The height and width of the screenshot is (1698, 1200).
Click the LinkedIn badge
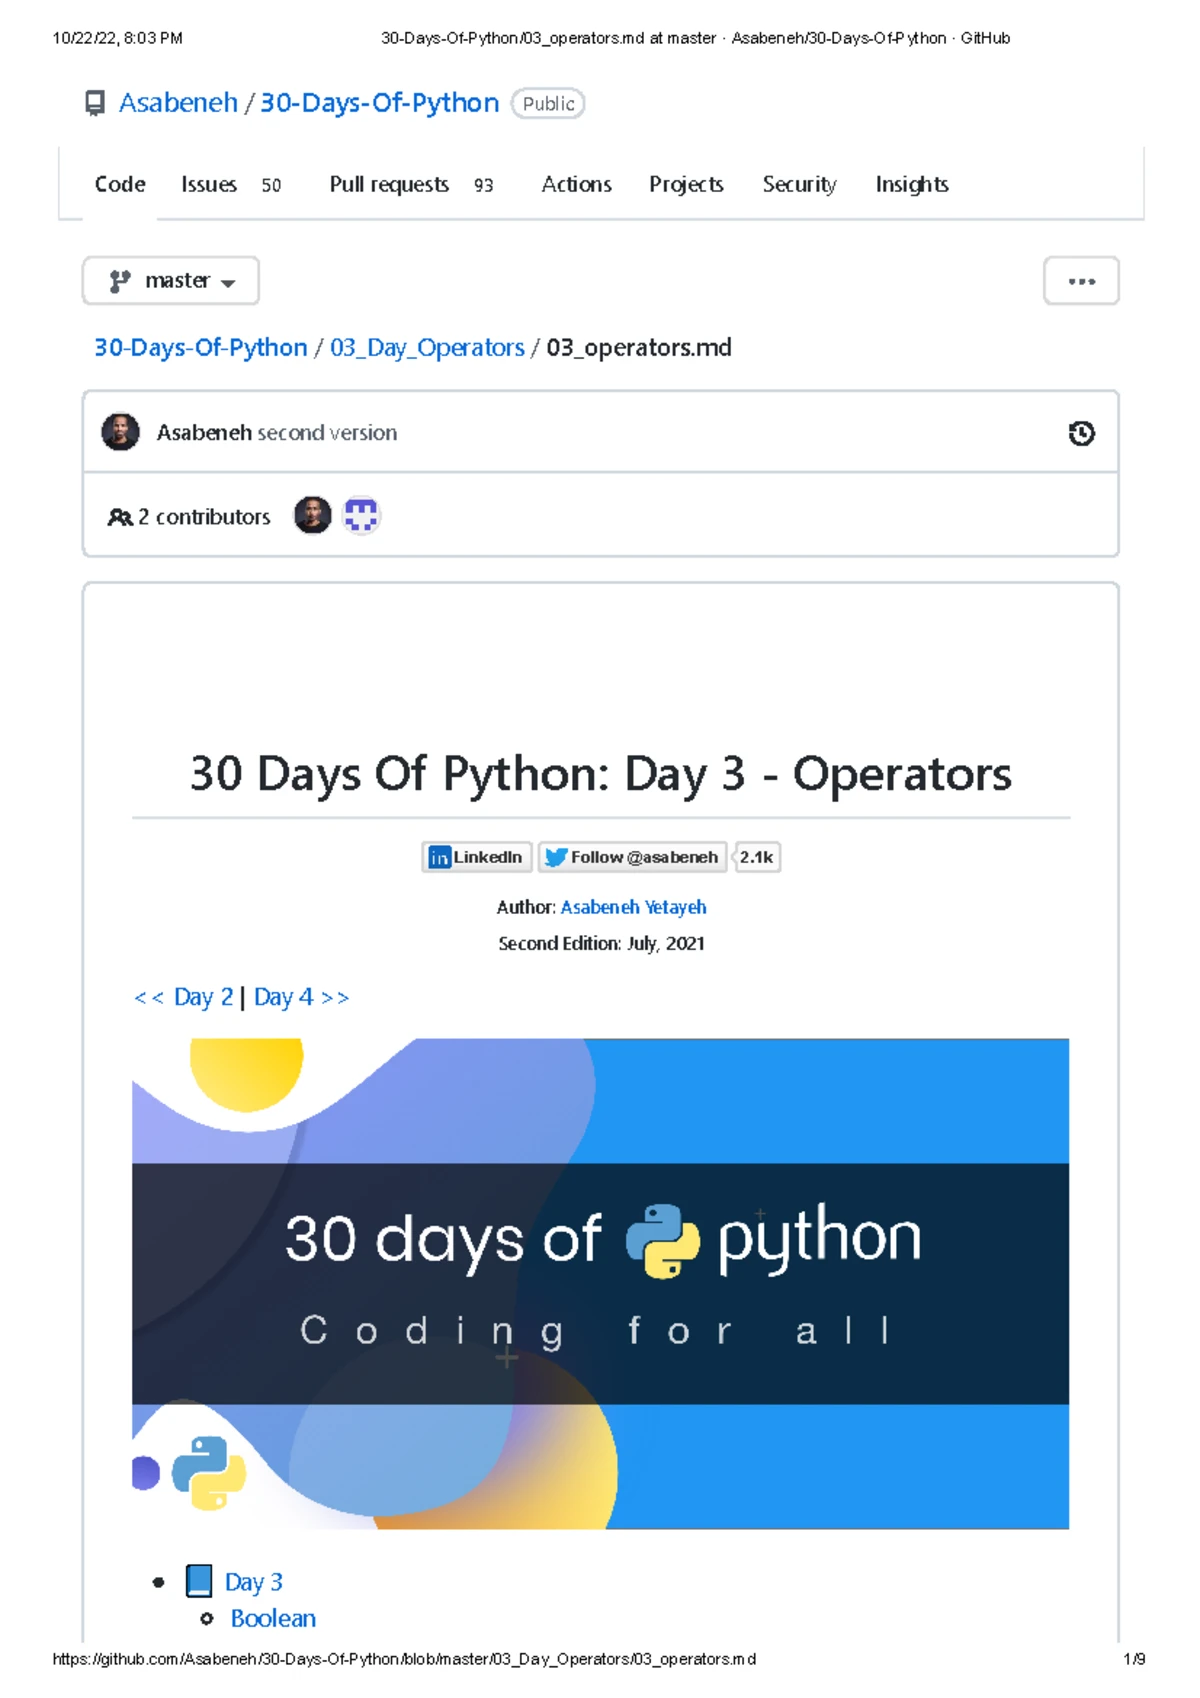click(x=477, y=857)
